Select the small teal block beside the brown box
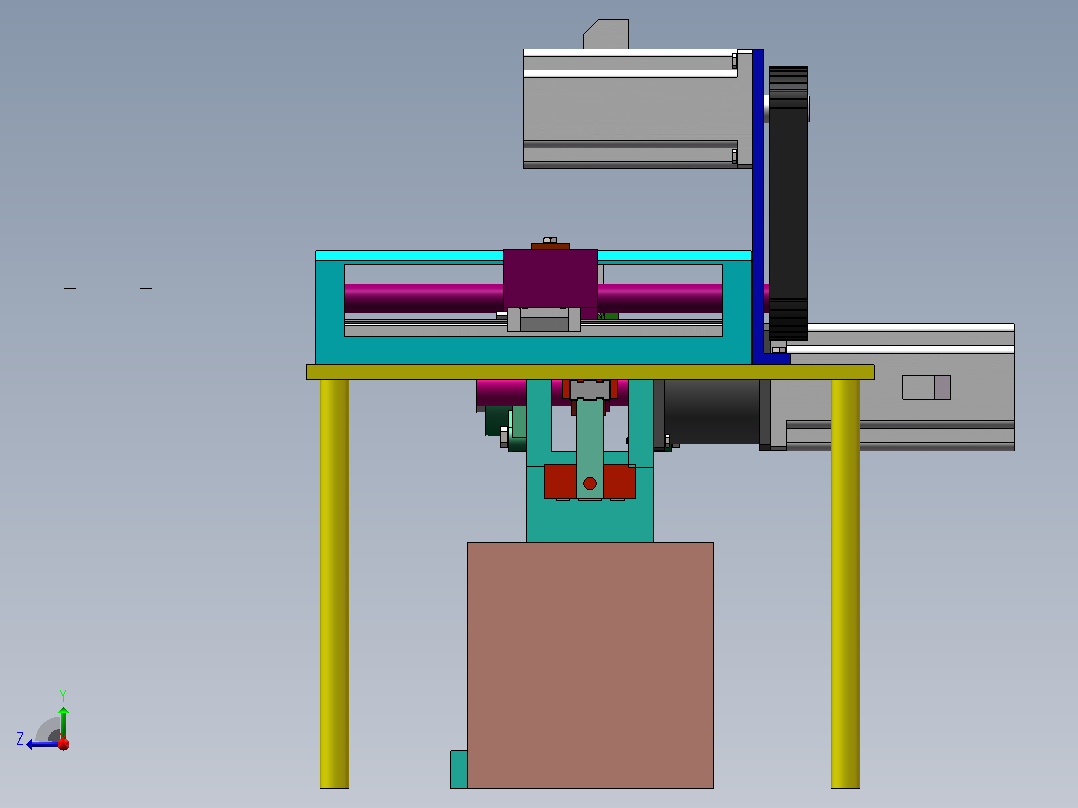This screenshot has height=808, width=1078. tap(459, 769)
